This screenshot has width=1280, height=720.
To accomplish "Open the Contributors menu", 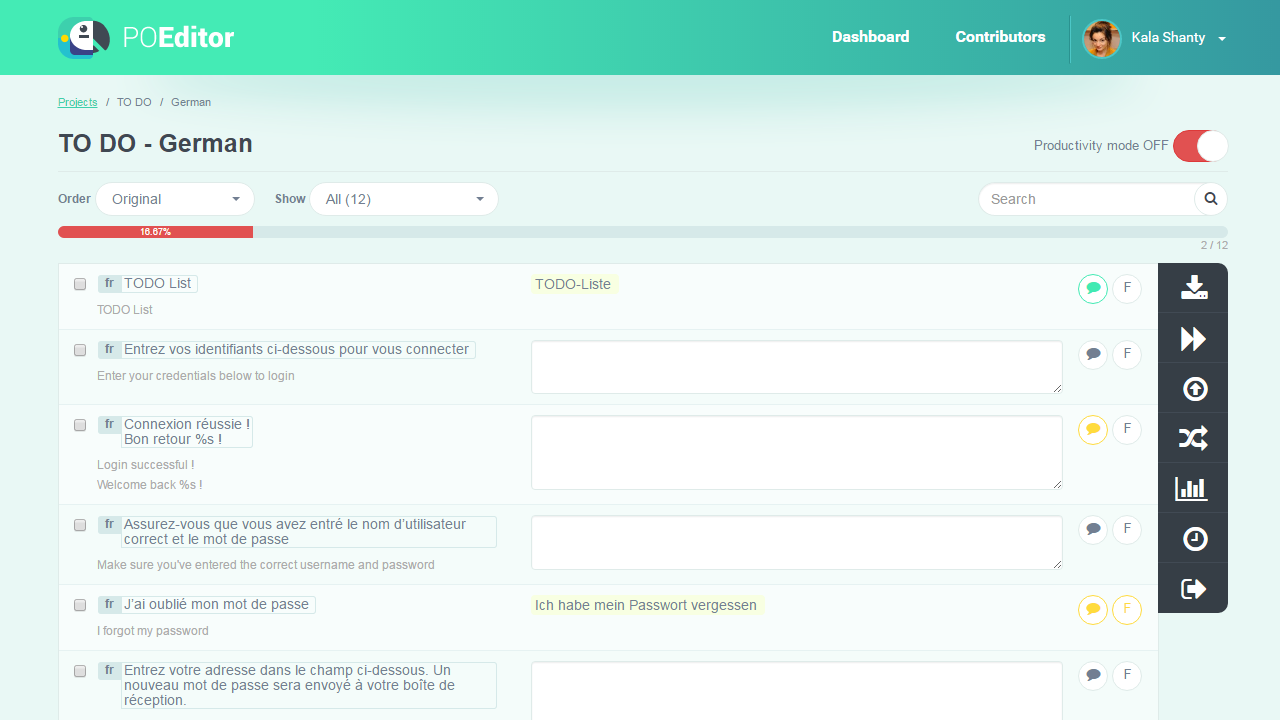I will point(1000,37).
